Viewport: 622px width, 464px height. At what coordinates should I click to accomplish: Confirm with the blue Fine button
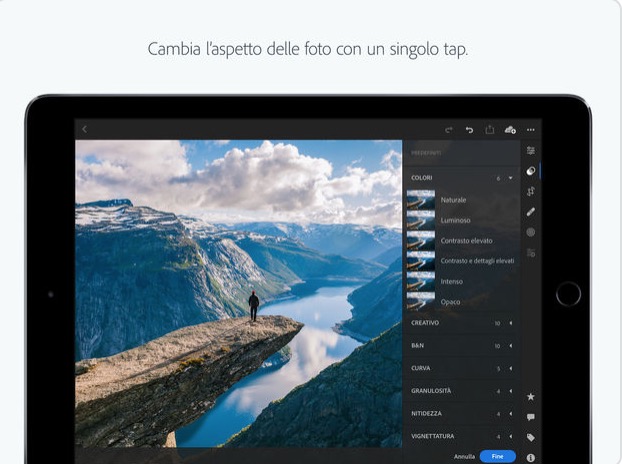pos(497,456)
